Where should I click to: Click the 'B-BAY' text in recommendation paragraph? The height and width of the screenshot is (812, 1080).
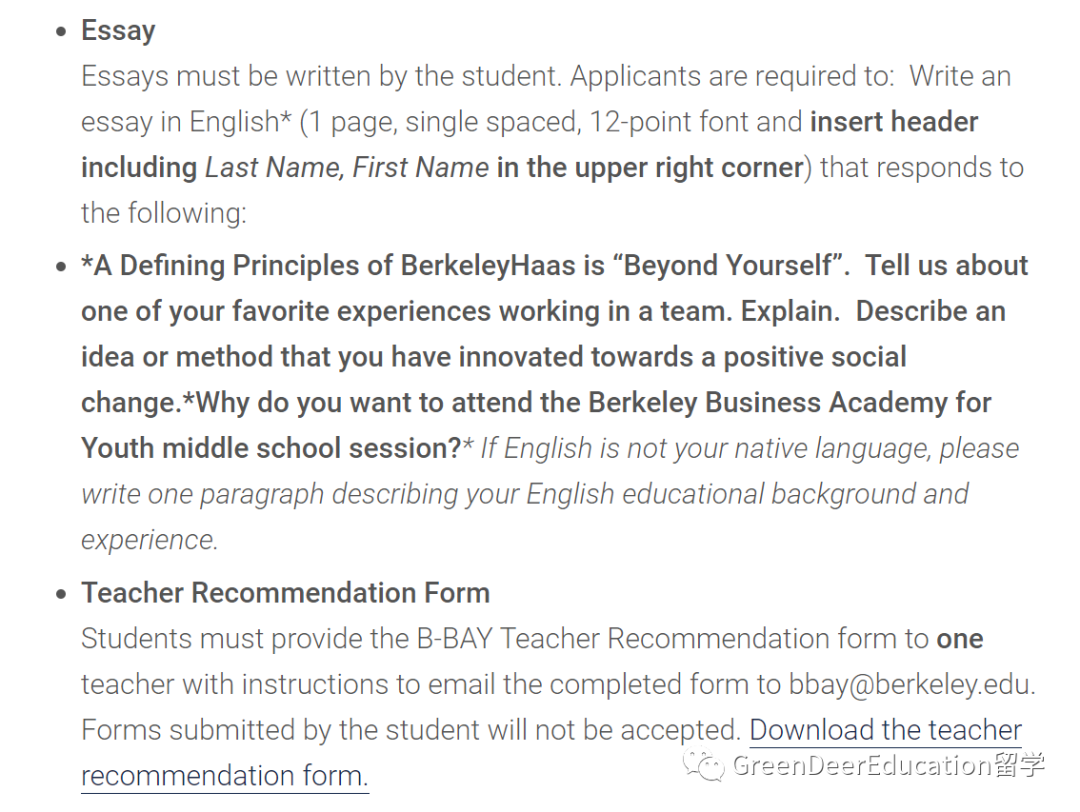(455, 638)
